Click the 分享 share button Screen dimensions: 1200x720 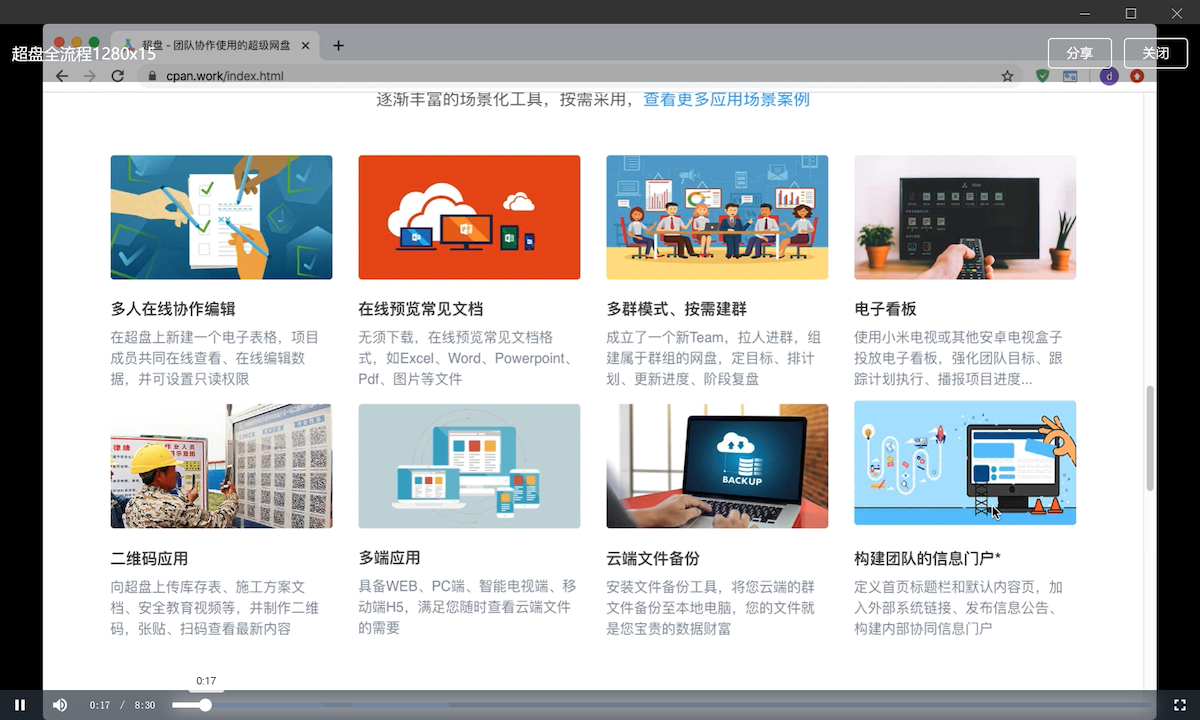point(1079,53)
